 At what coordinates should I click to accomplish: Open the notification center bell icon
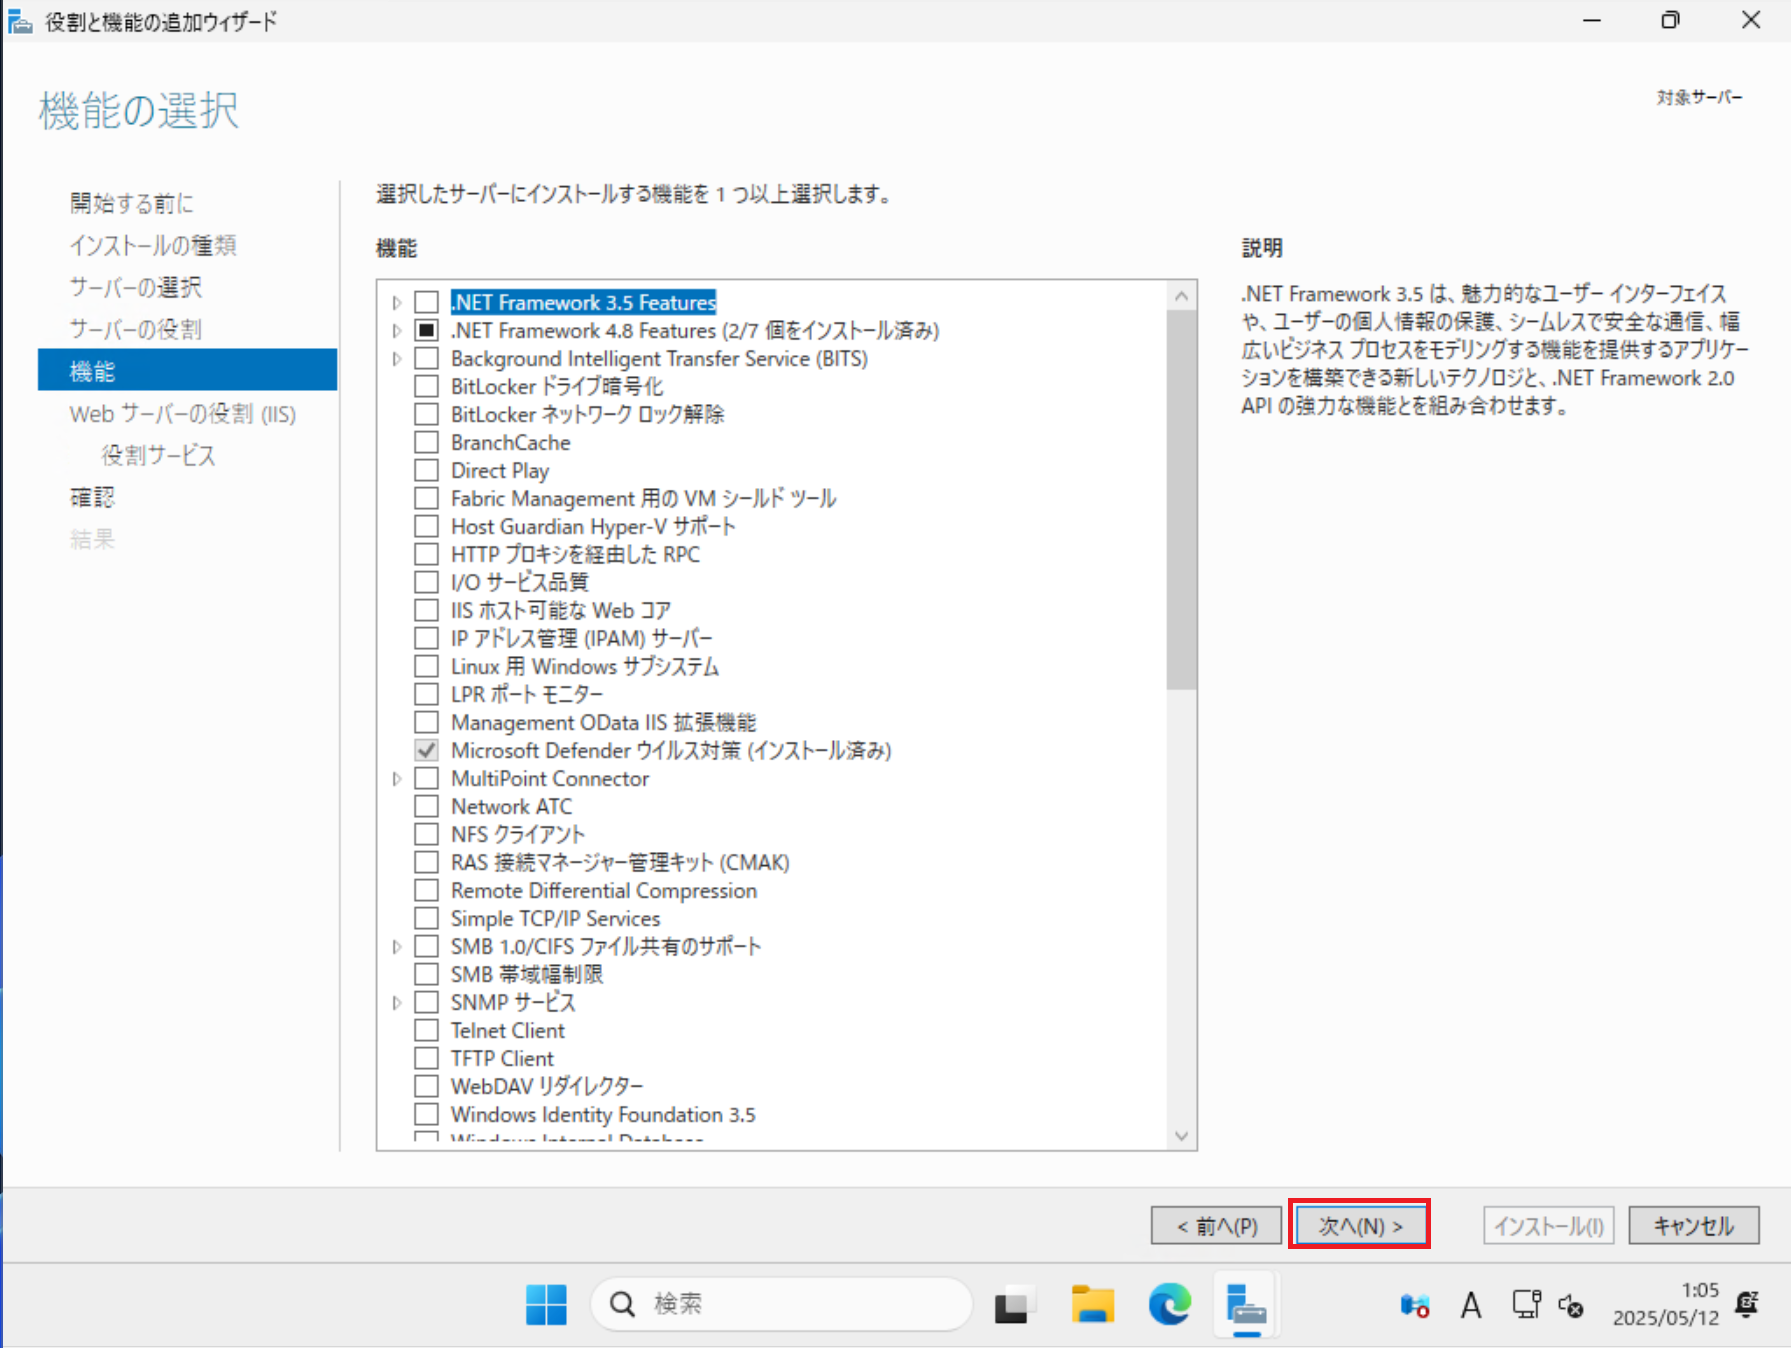tap(1747, 1304)
